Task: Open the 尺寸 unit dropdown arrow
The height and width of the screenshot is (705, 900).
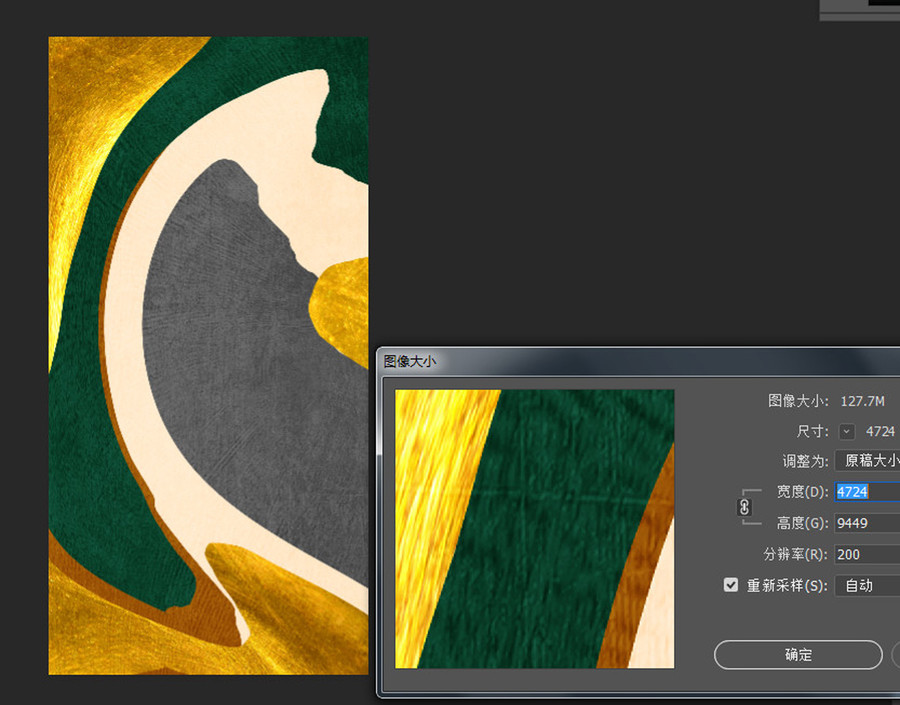Action: pyautogui.click(x=847, y=432)
